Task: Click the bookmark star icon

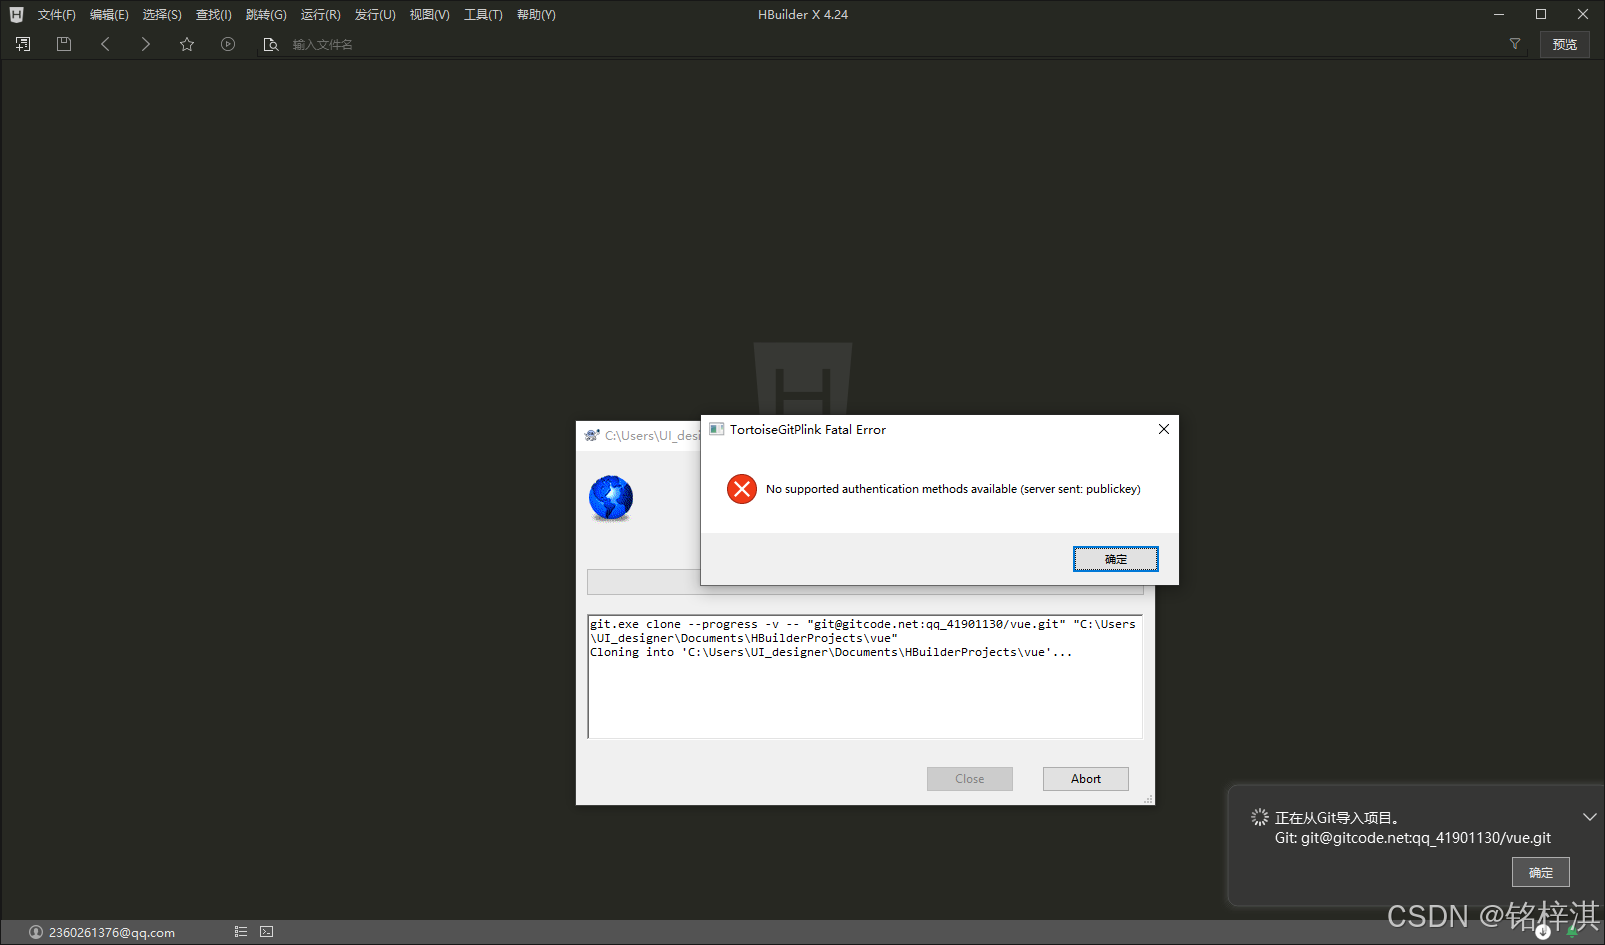Action: coord(187,44)
